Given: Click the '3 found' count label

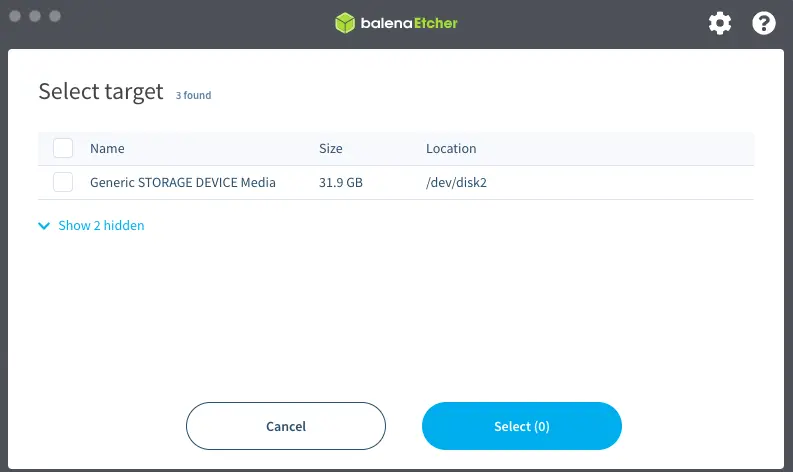Looking at the screenshot, I should click(x=193, y=96).
